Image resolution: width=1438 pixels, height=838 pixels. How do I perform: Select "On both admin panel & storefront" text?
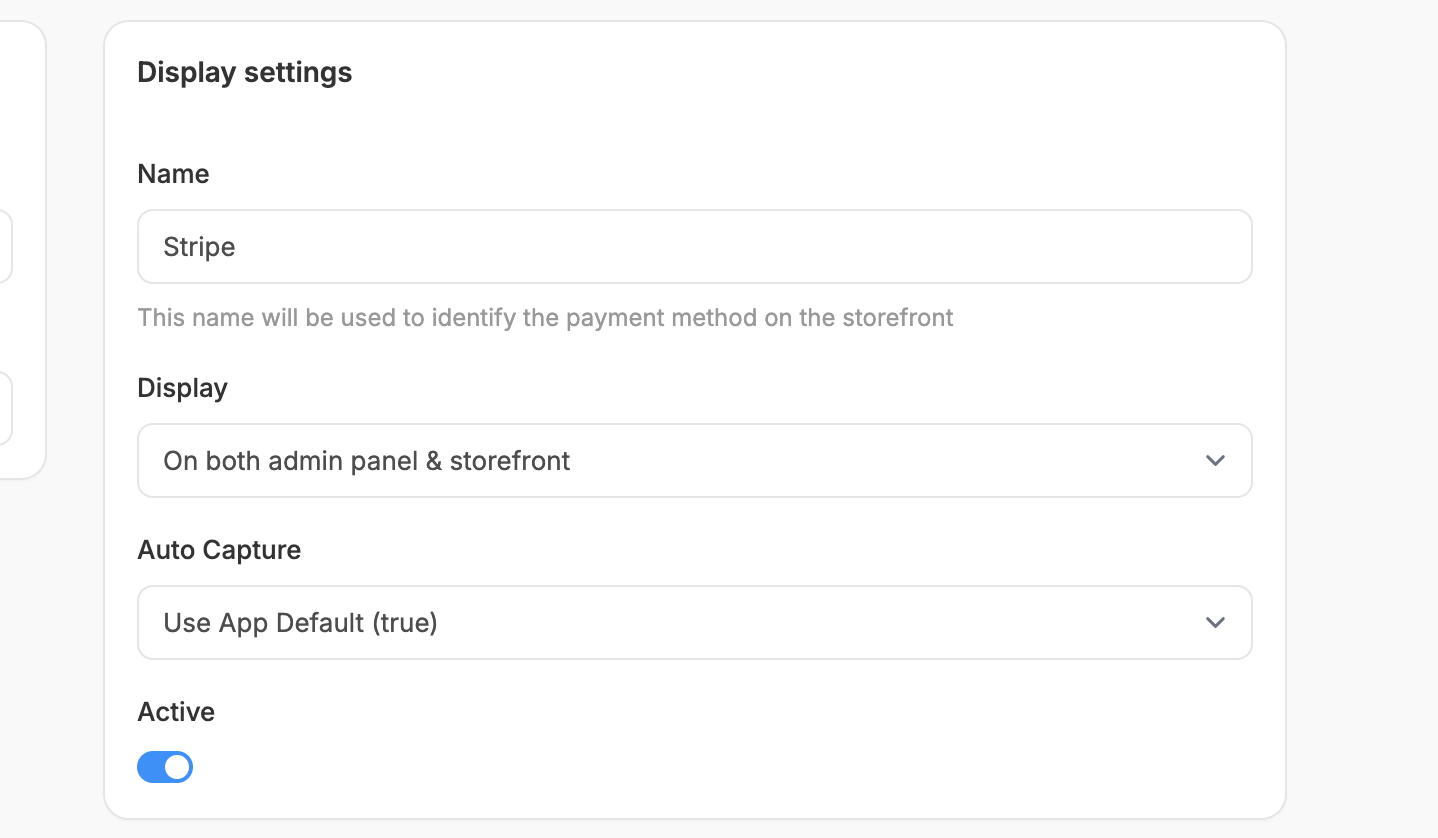pos(367,461)
